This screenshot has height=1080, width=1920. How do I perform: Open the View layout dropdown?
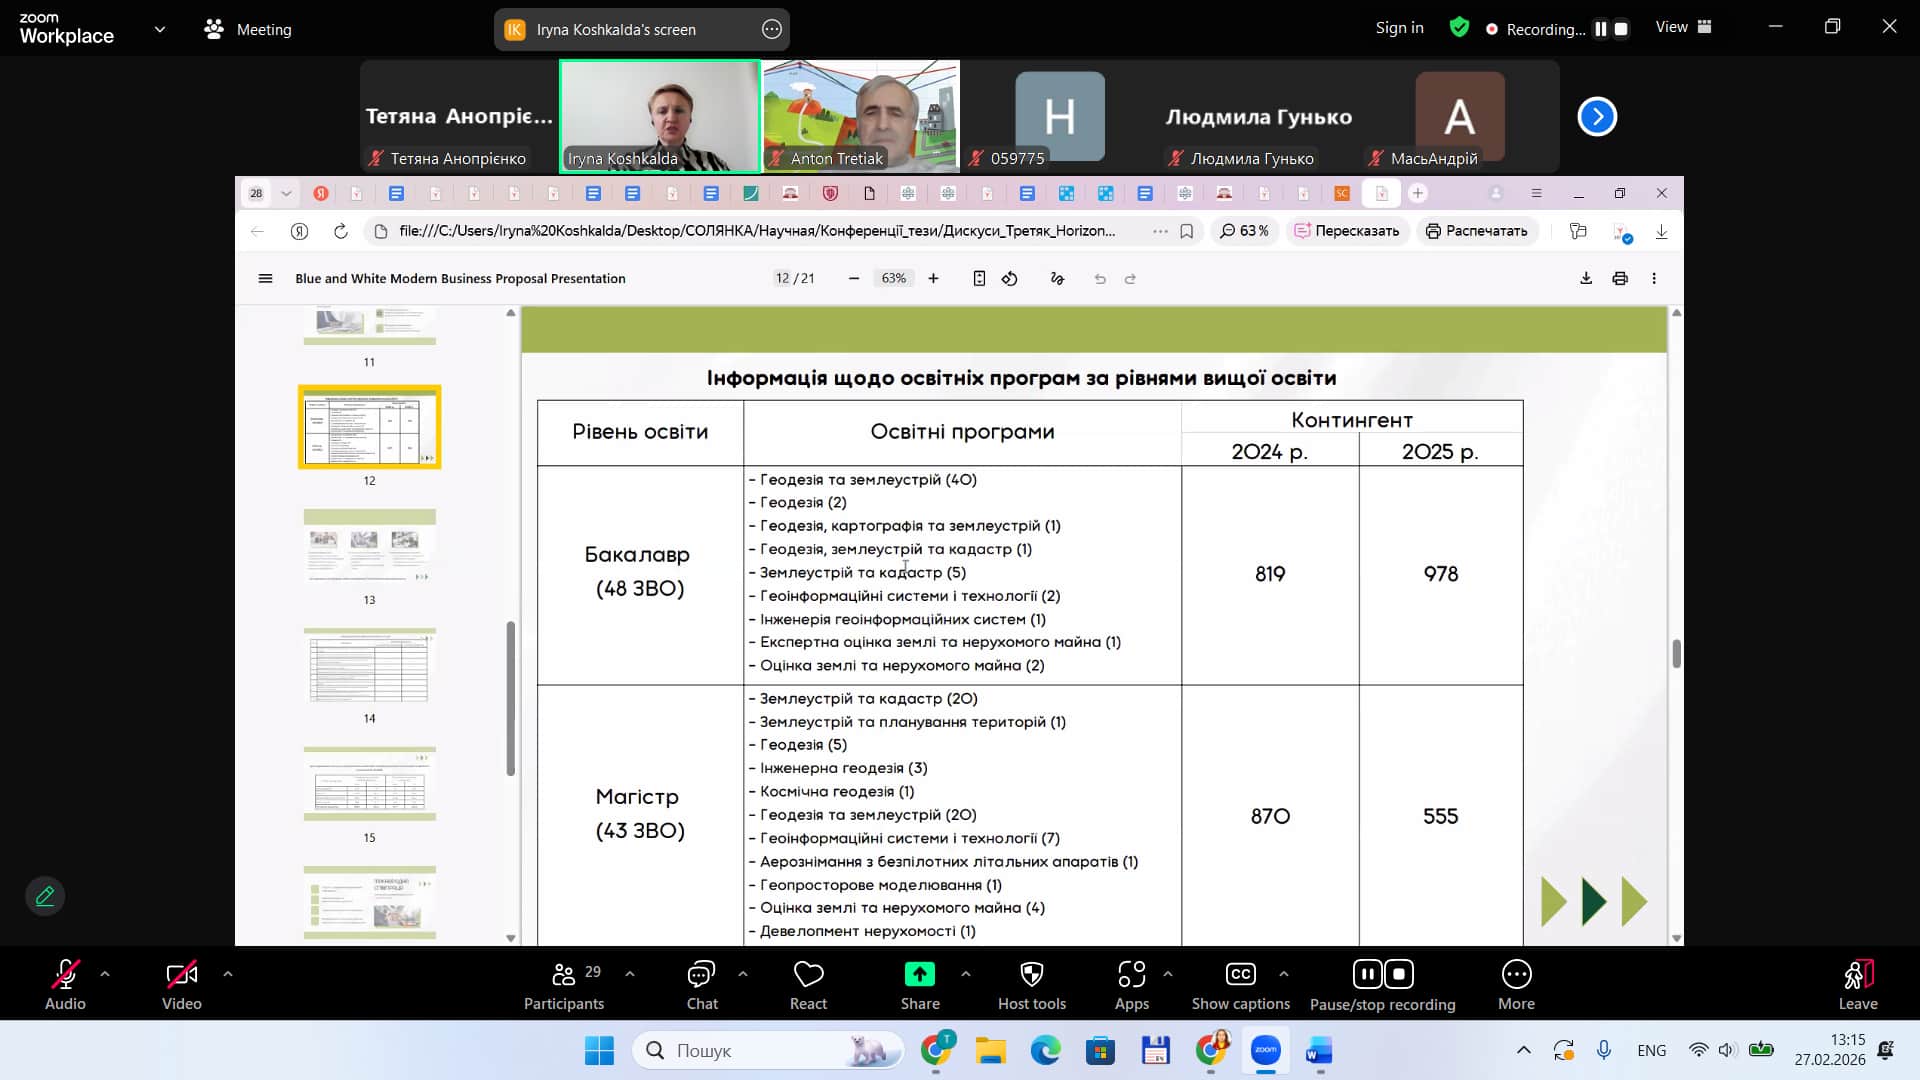pyautogui.click(x=1683, y=28)
